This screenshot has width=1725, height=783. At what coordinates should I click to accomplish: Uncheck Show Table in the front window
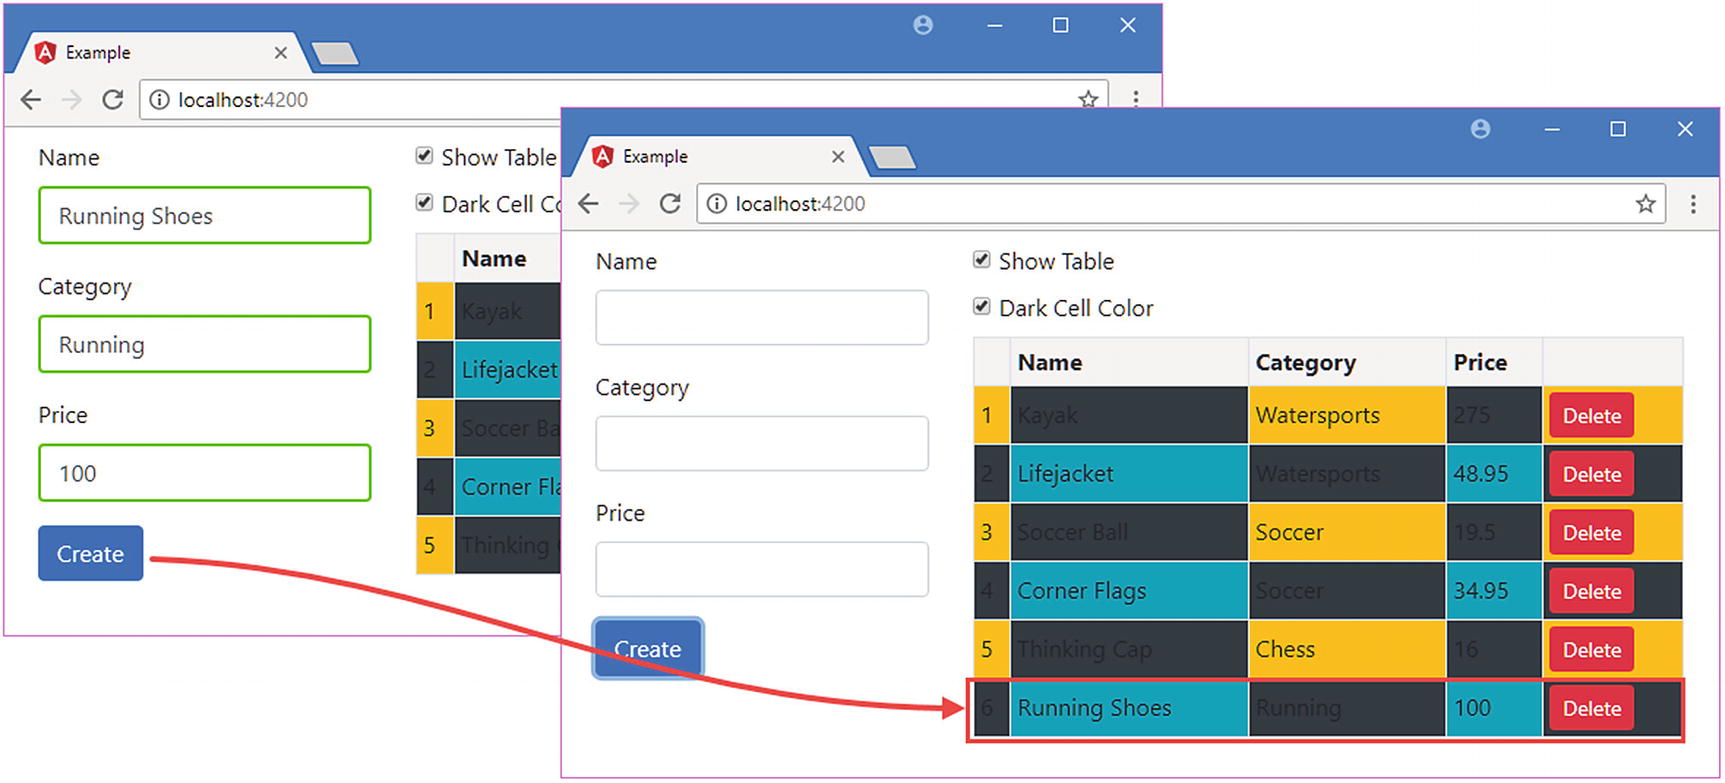[x=982, y=260]
